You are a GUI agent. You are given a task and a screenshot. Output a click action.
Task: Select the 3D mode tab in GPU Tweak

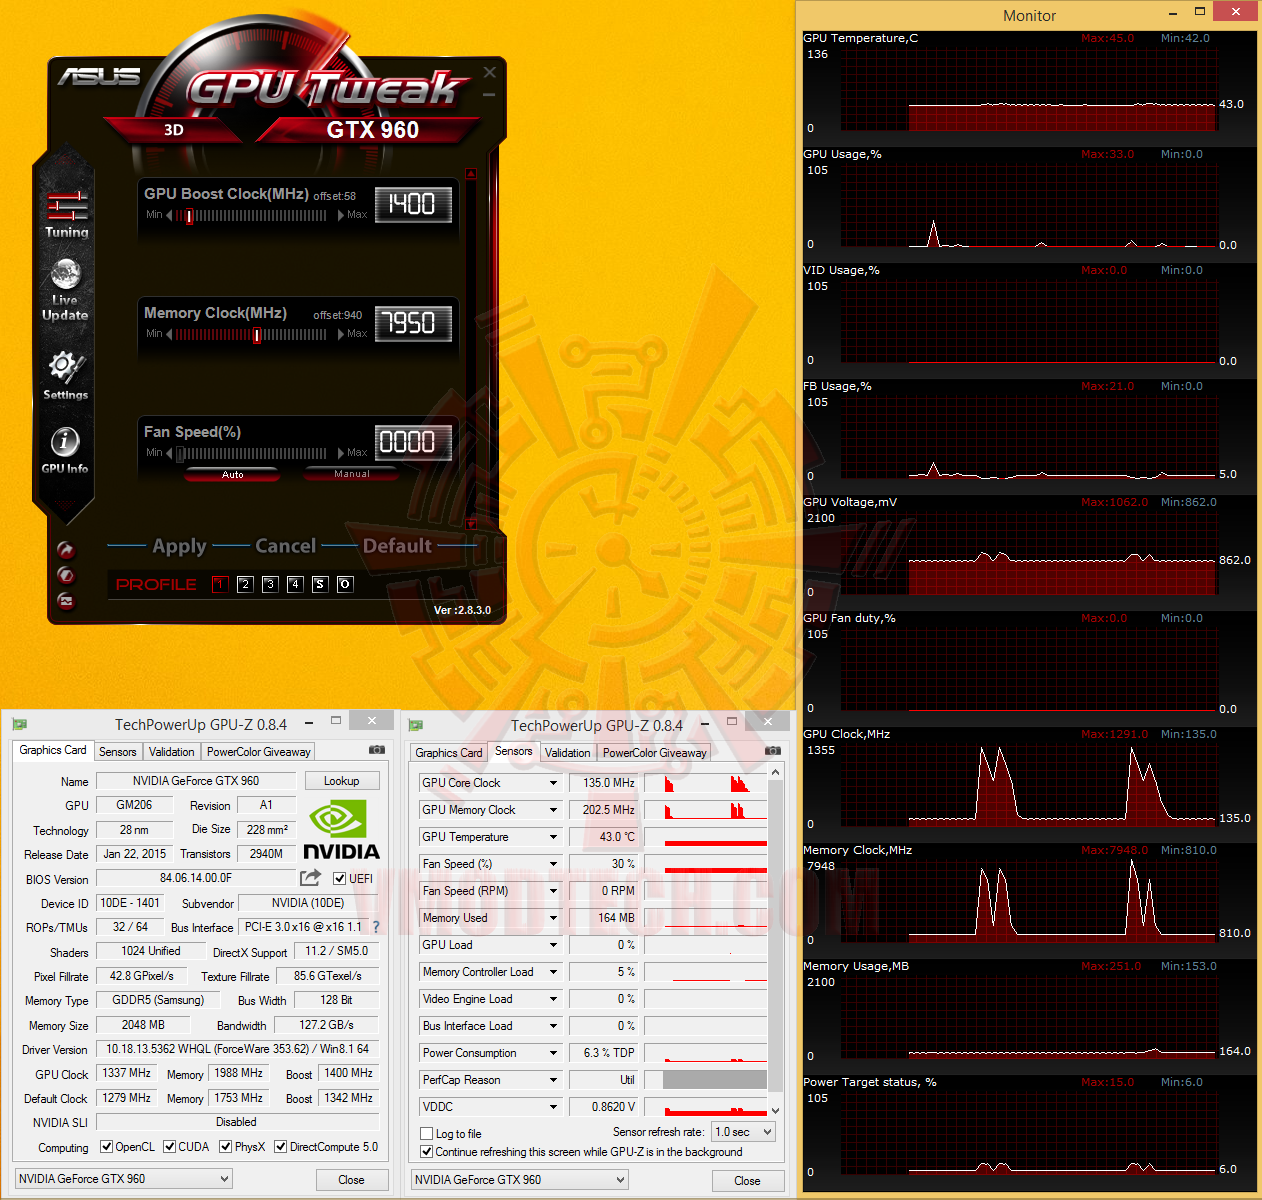pyautogui.click(x=174, y=130)
